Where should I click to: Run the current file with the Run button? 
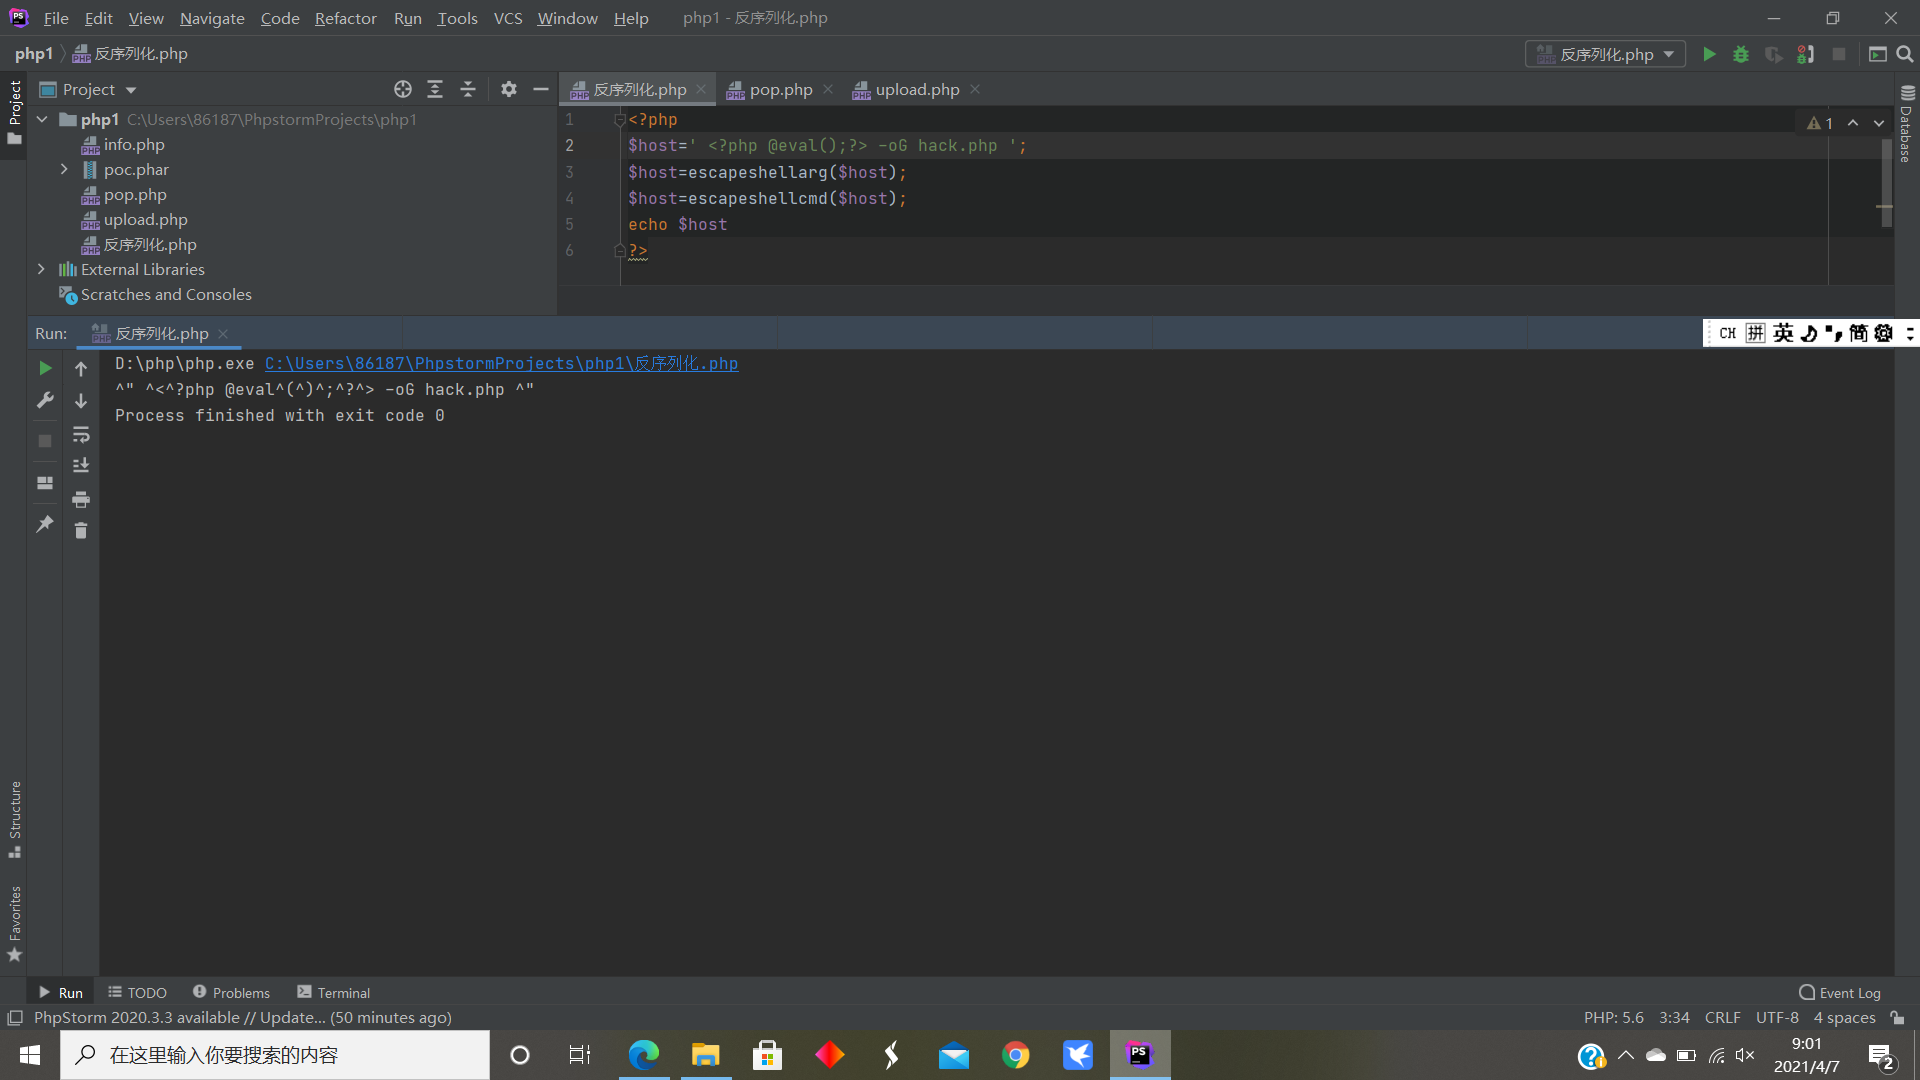(x=1709, y=54)
